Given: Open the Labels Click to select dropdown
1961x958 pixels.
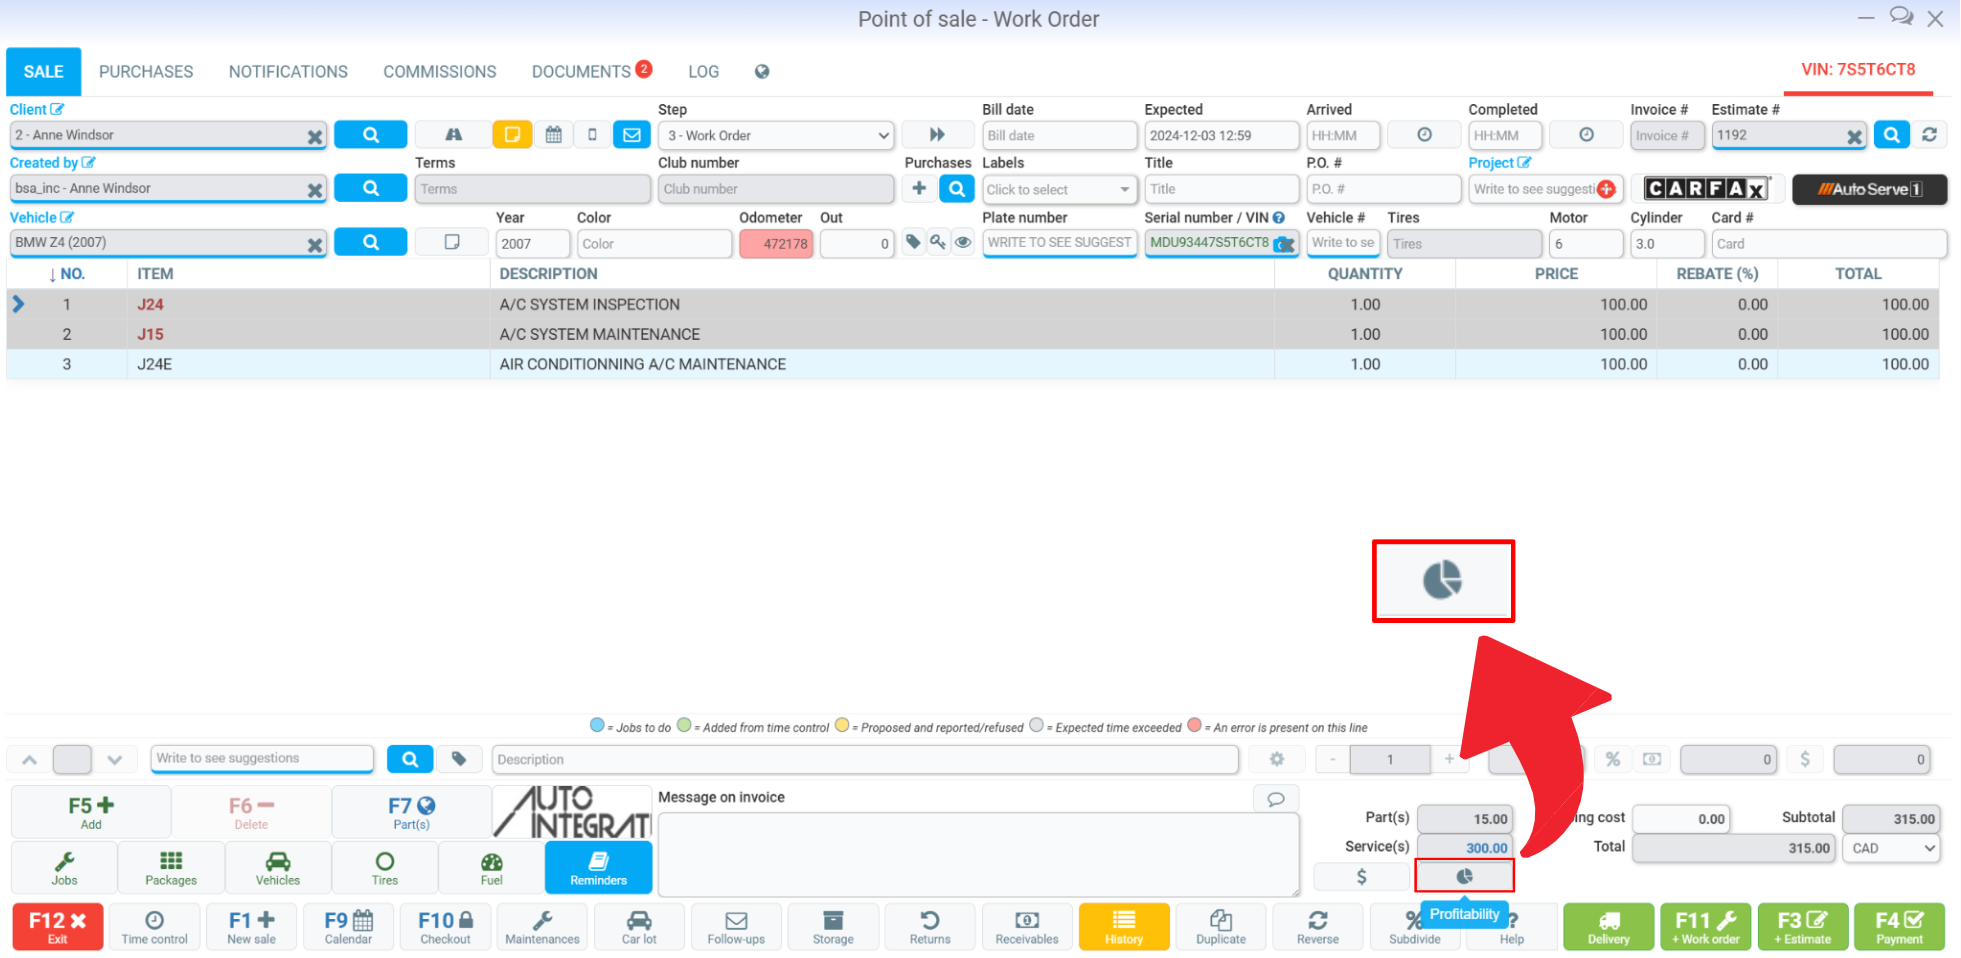Looking at the screenshot, I should point(1059,189).
